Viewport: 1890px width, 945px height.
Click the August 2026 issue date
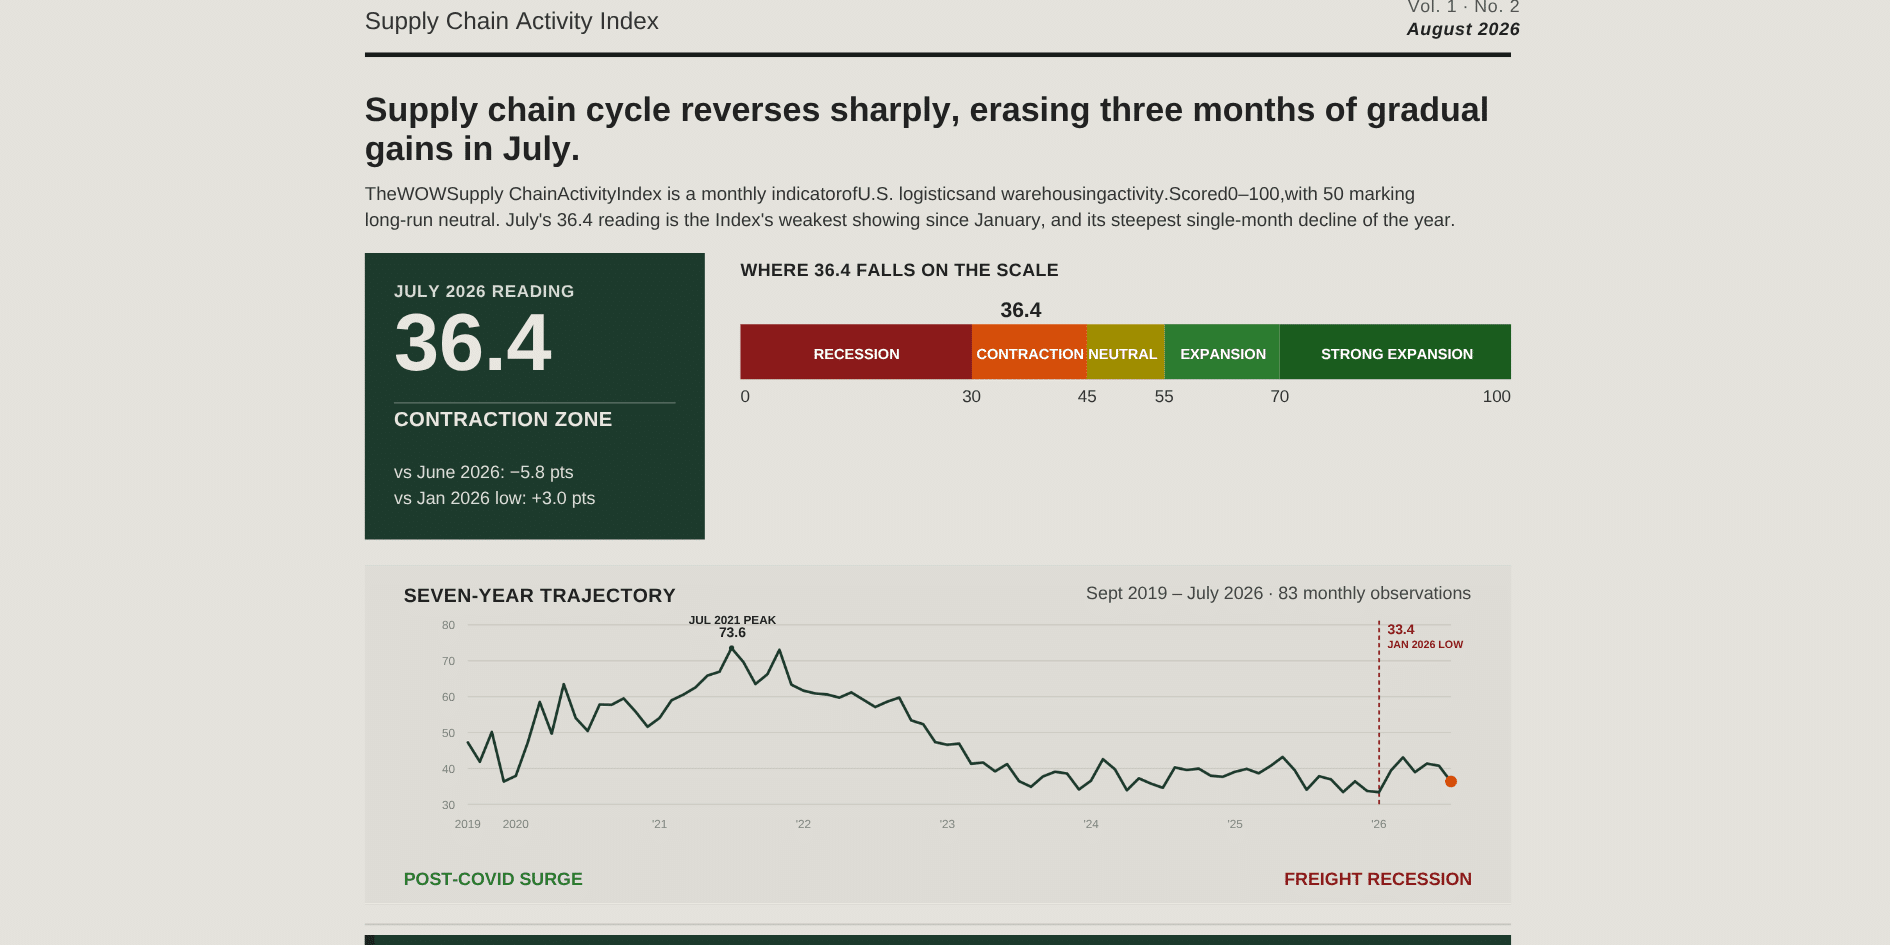point(1463,29)
